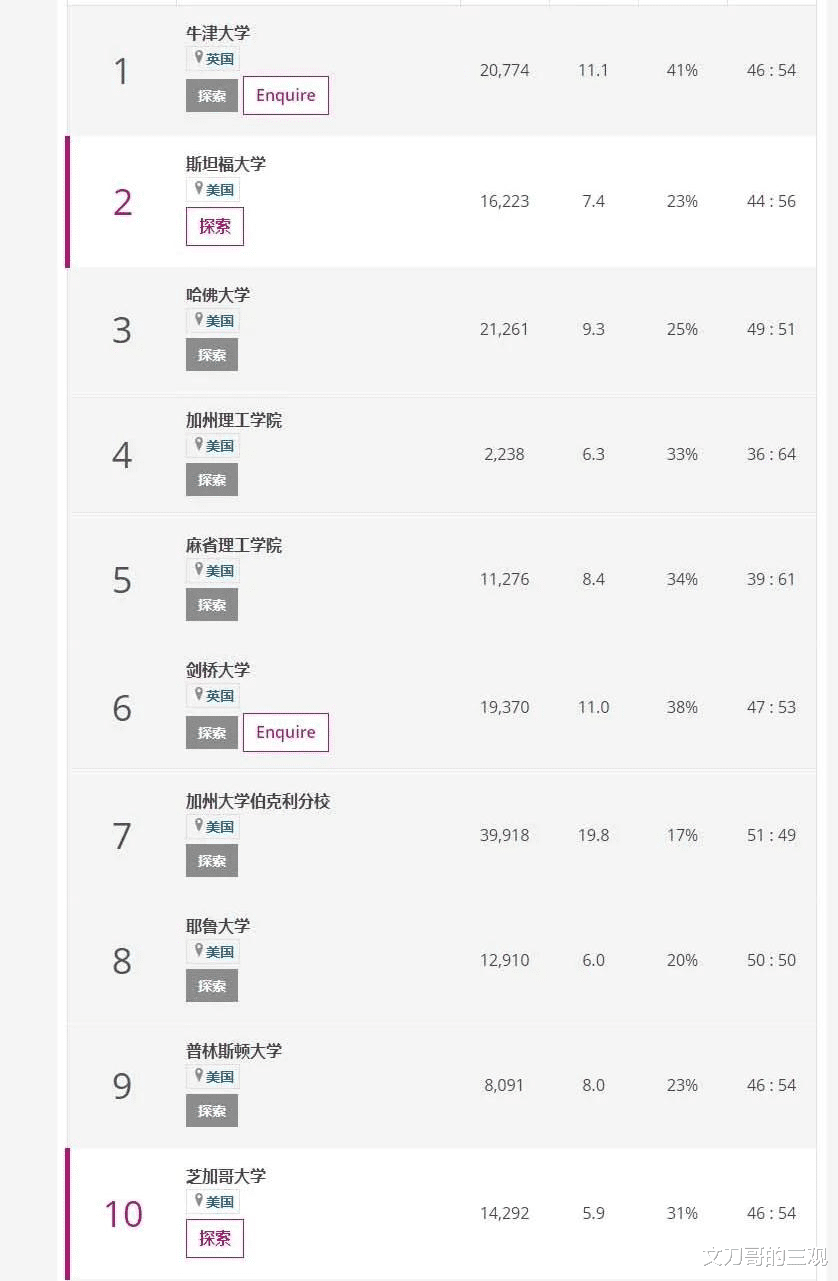The height and width of the screenshot is (1281, 838).
Task: Open the 普林斯顿大学 university link
Action: [234, 1051]
